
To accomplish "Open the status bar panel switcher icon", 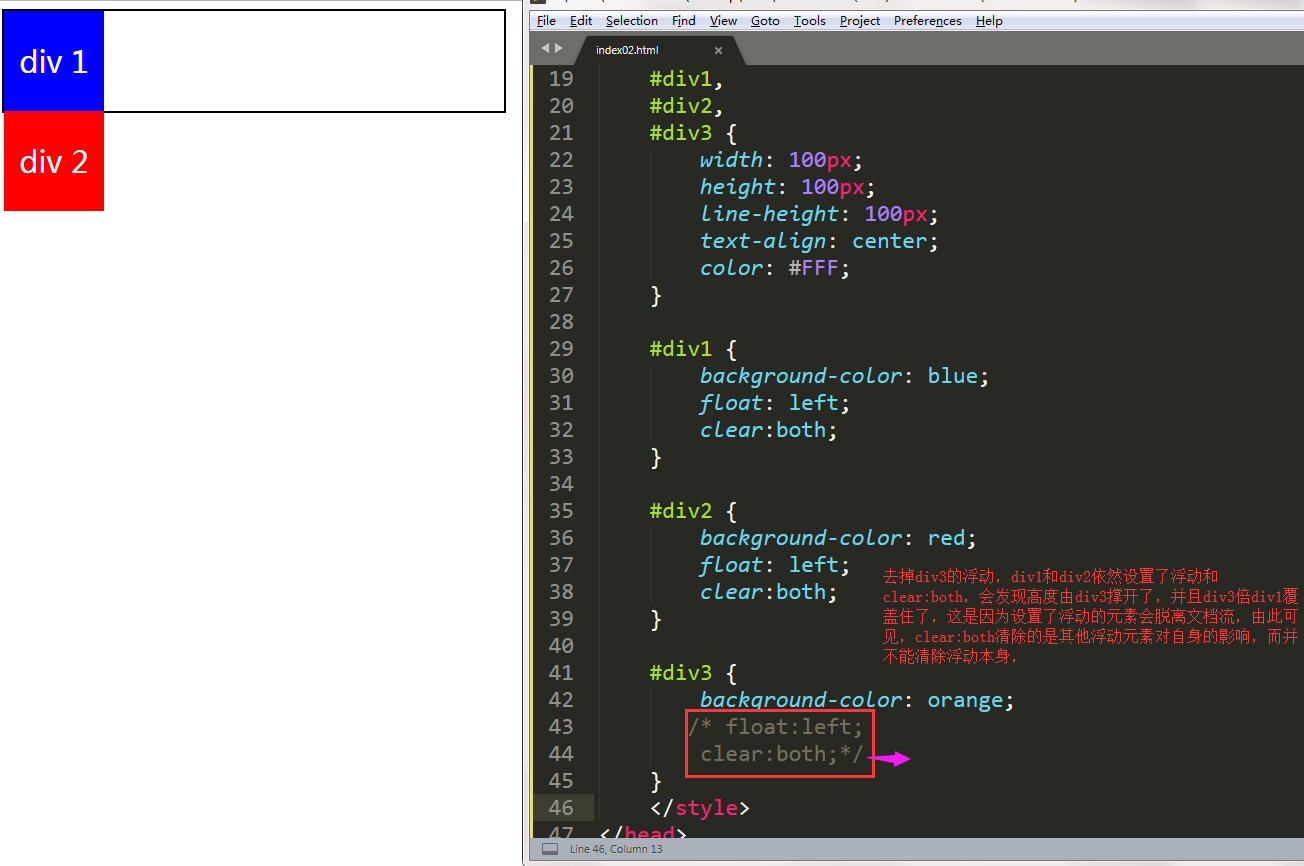I will (549, 849).
